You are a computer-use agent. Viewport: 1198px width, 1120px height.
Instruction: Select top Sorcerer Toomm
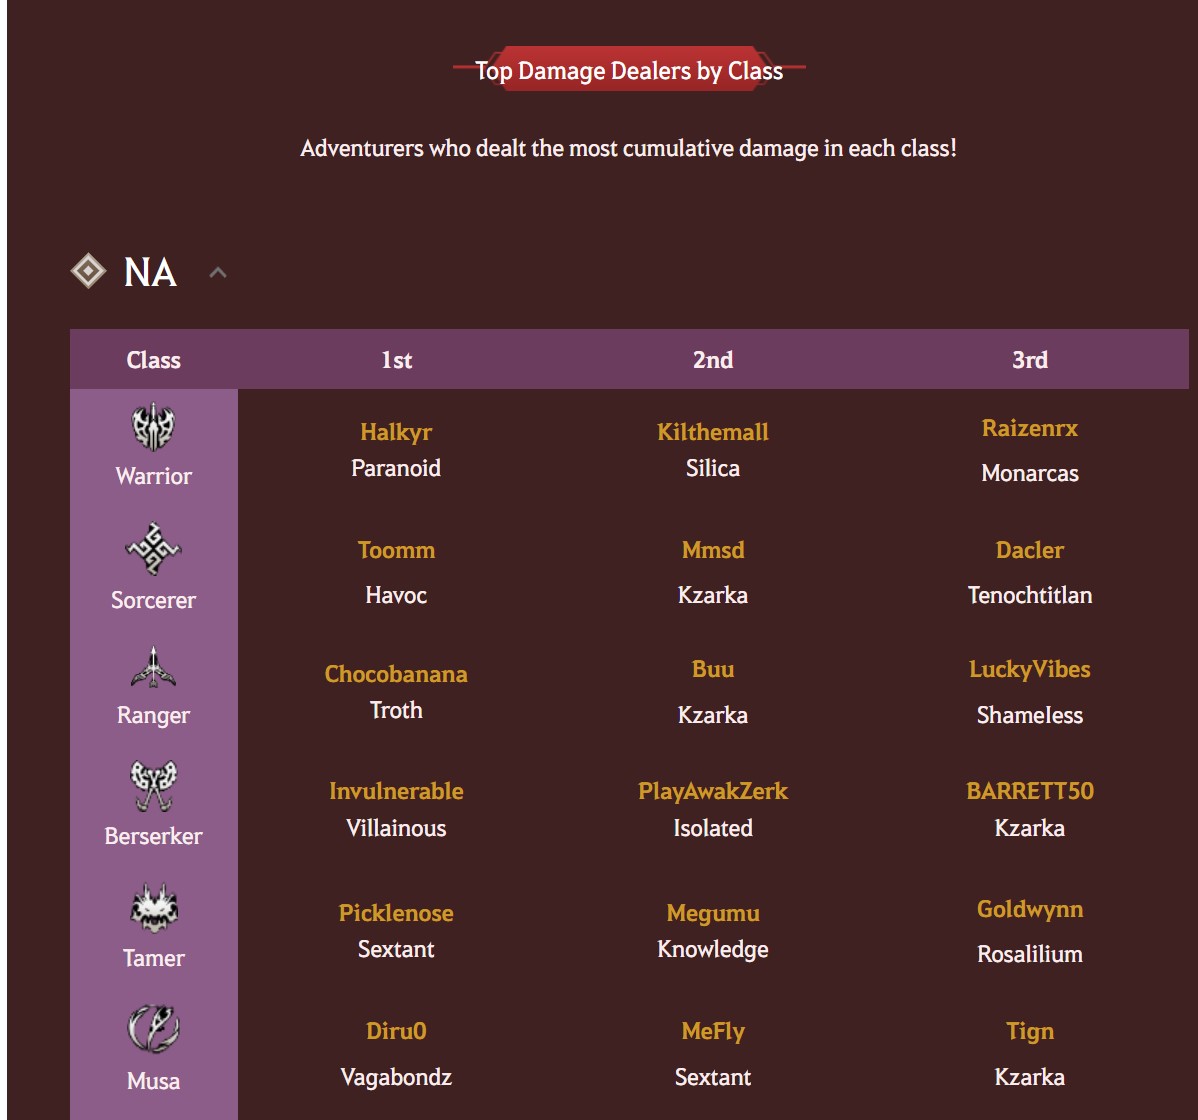396,550
